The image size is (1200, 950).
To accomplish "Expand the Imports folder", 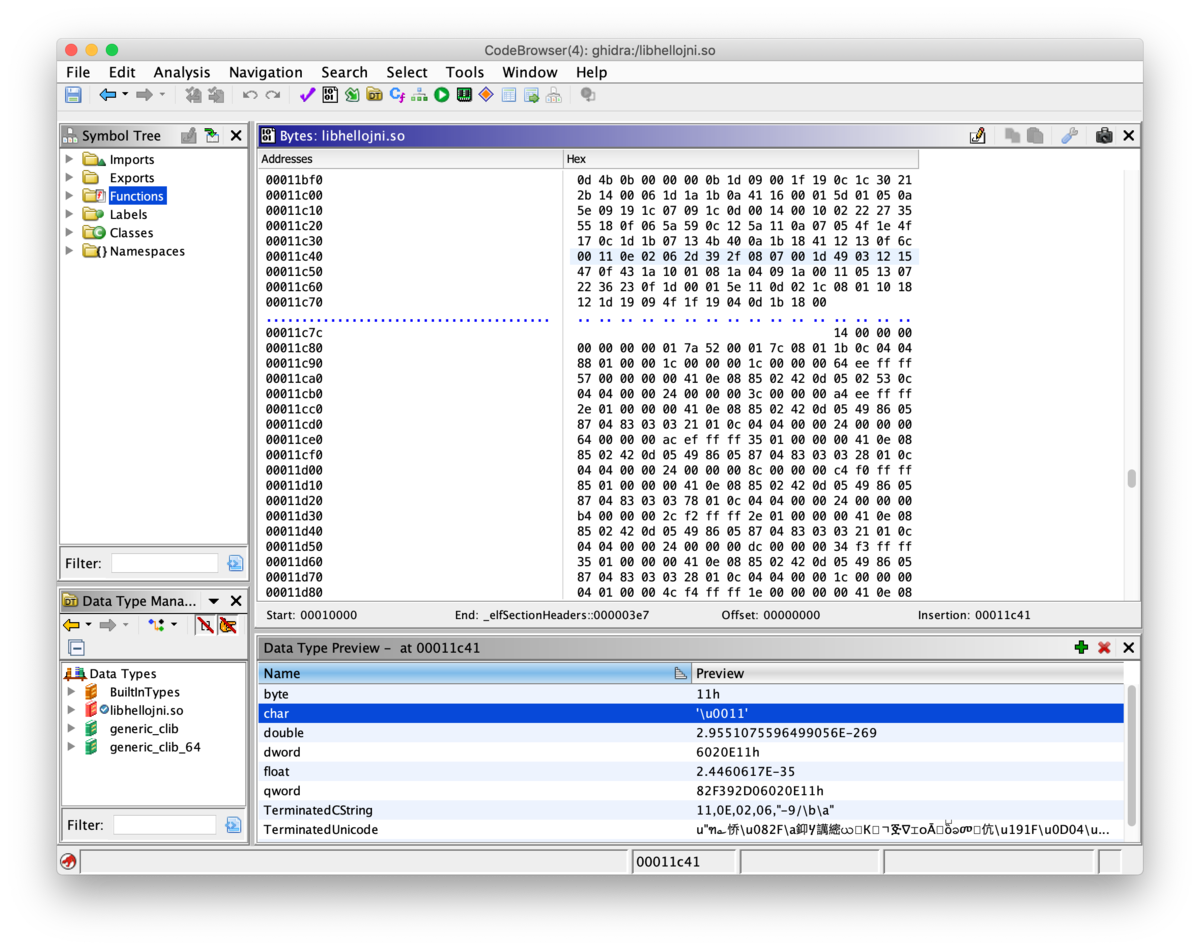I will 69,159.
